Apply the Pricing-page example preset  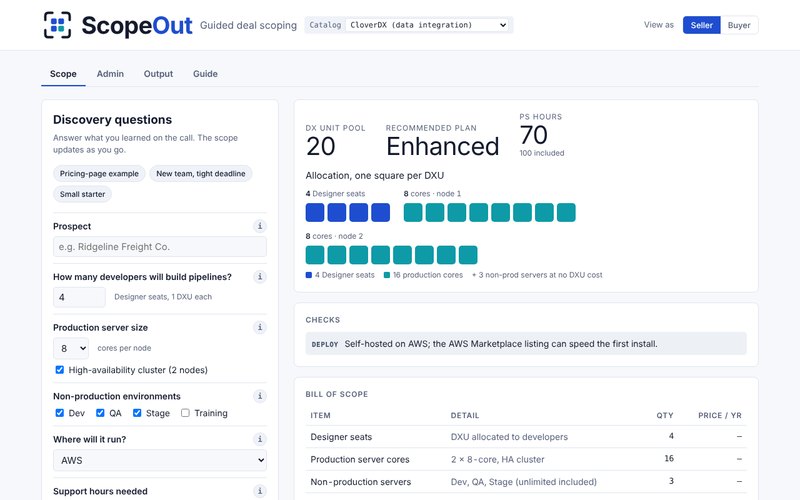(99, 173)
